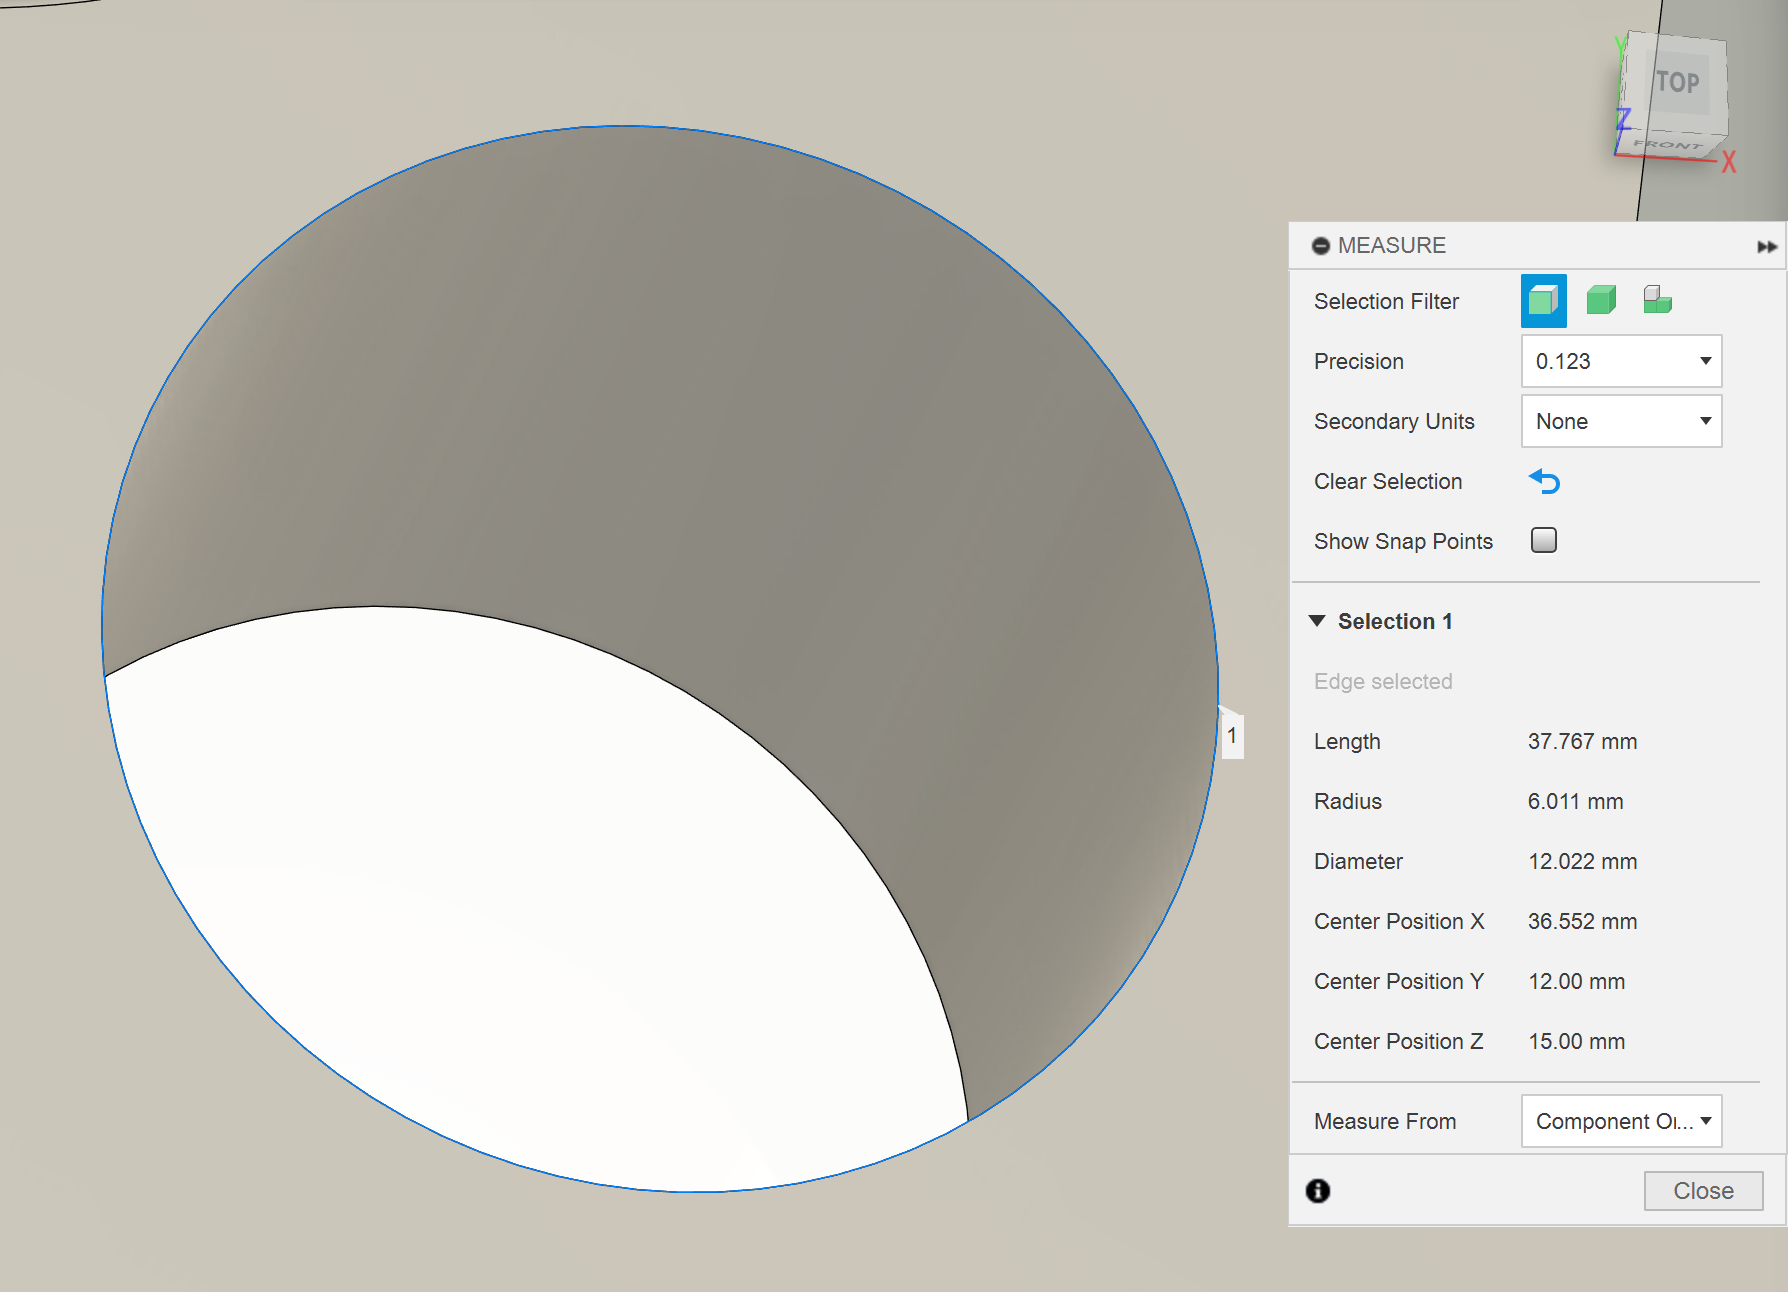The height and width of the screenshot is (1292, 1788).
Task: Open the Secondary Units dropdown
Action: pyautogui.click(x=1620, y=422)
